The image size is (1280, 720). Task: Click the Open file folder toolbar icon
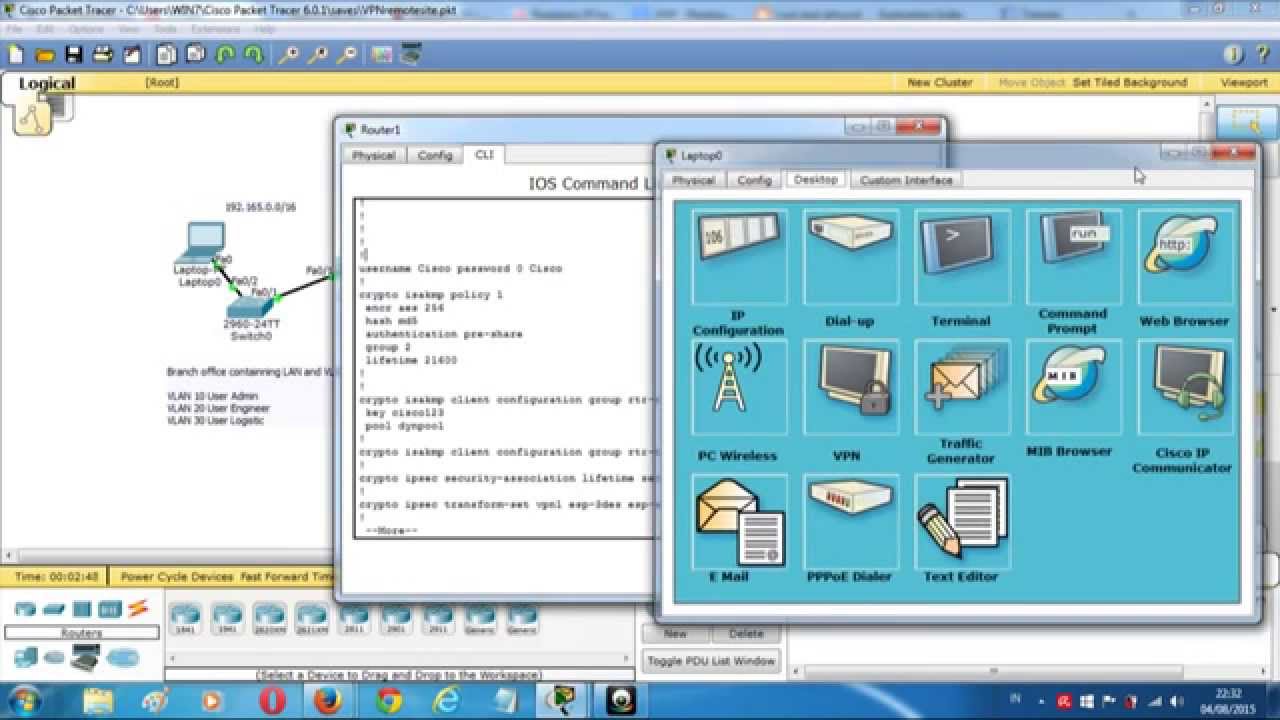[45, 54]
